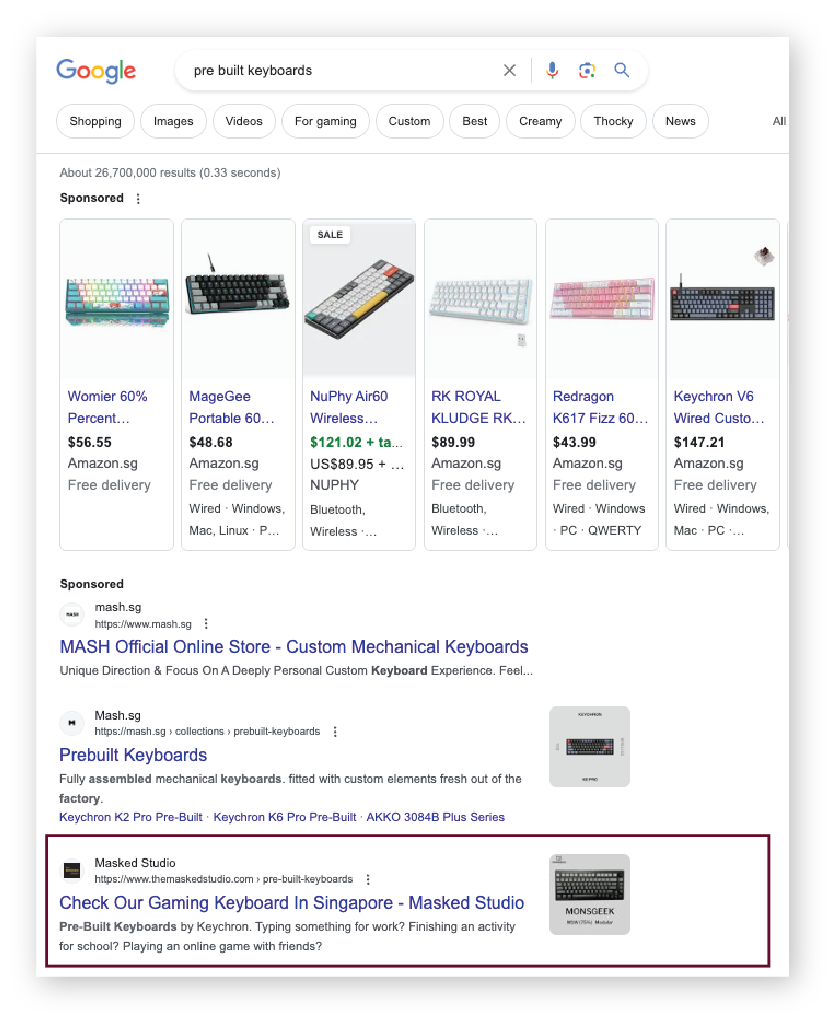This screenshot has width=836, height=1024.
Task: Select the For gaming filter chip
Action: [326, 121]
